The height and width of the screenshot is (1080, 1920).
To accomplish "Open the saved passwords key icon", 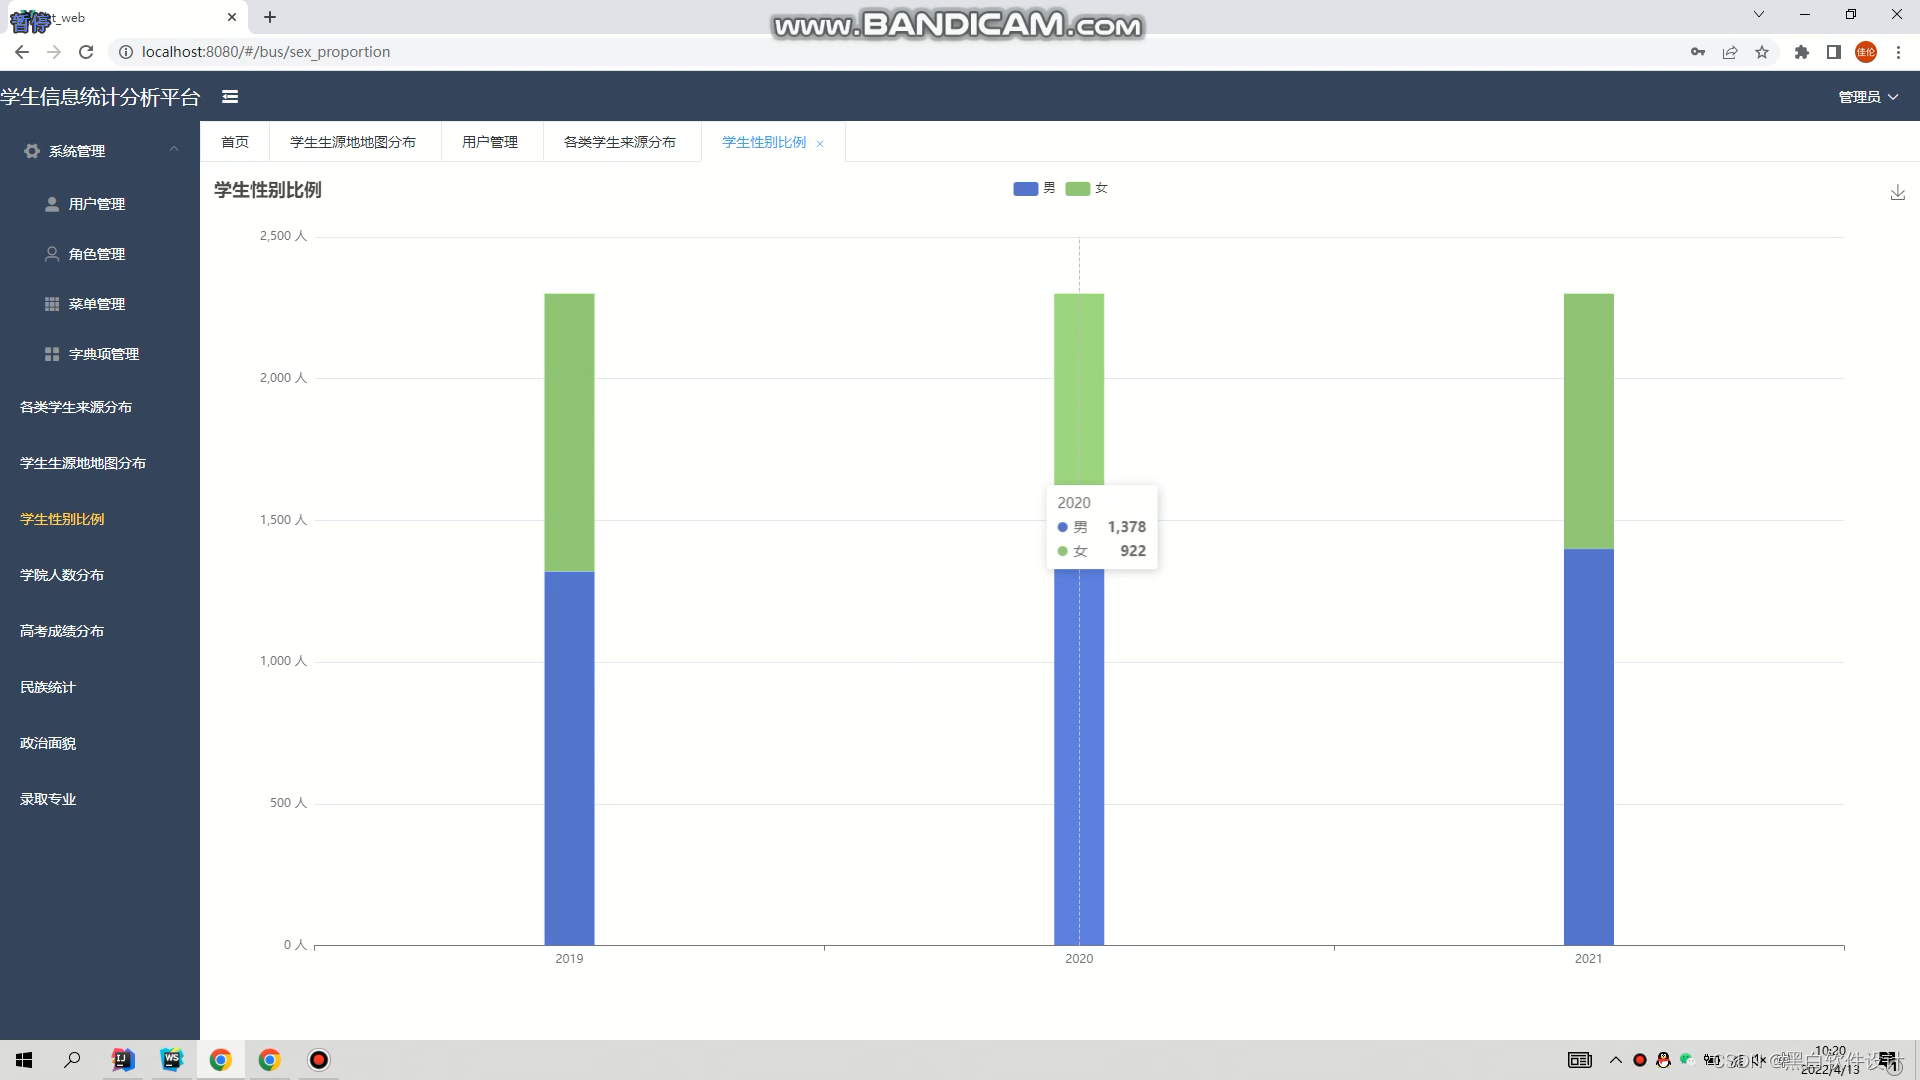I will pos(1698,52).
